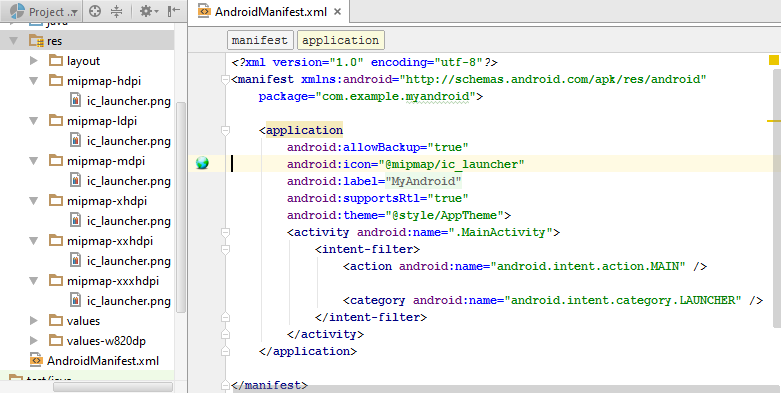The height and width of the screenshot is (393, 781).
Task: Expand the values folder
Action: (x=34, y=321)
